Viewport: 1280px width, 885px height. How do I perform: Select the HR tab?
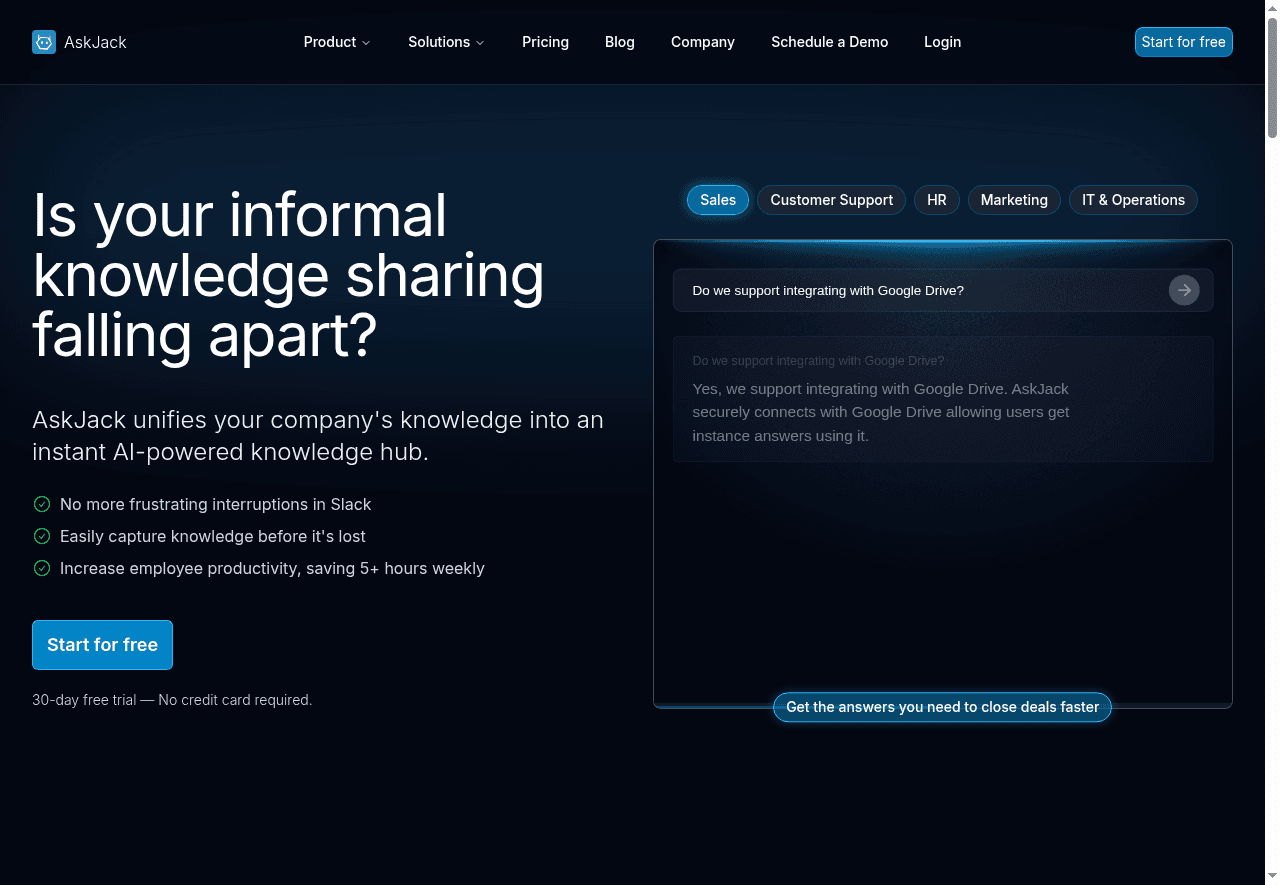pyautogui.click(x=937, y=200)
